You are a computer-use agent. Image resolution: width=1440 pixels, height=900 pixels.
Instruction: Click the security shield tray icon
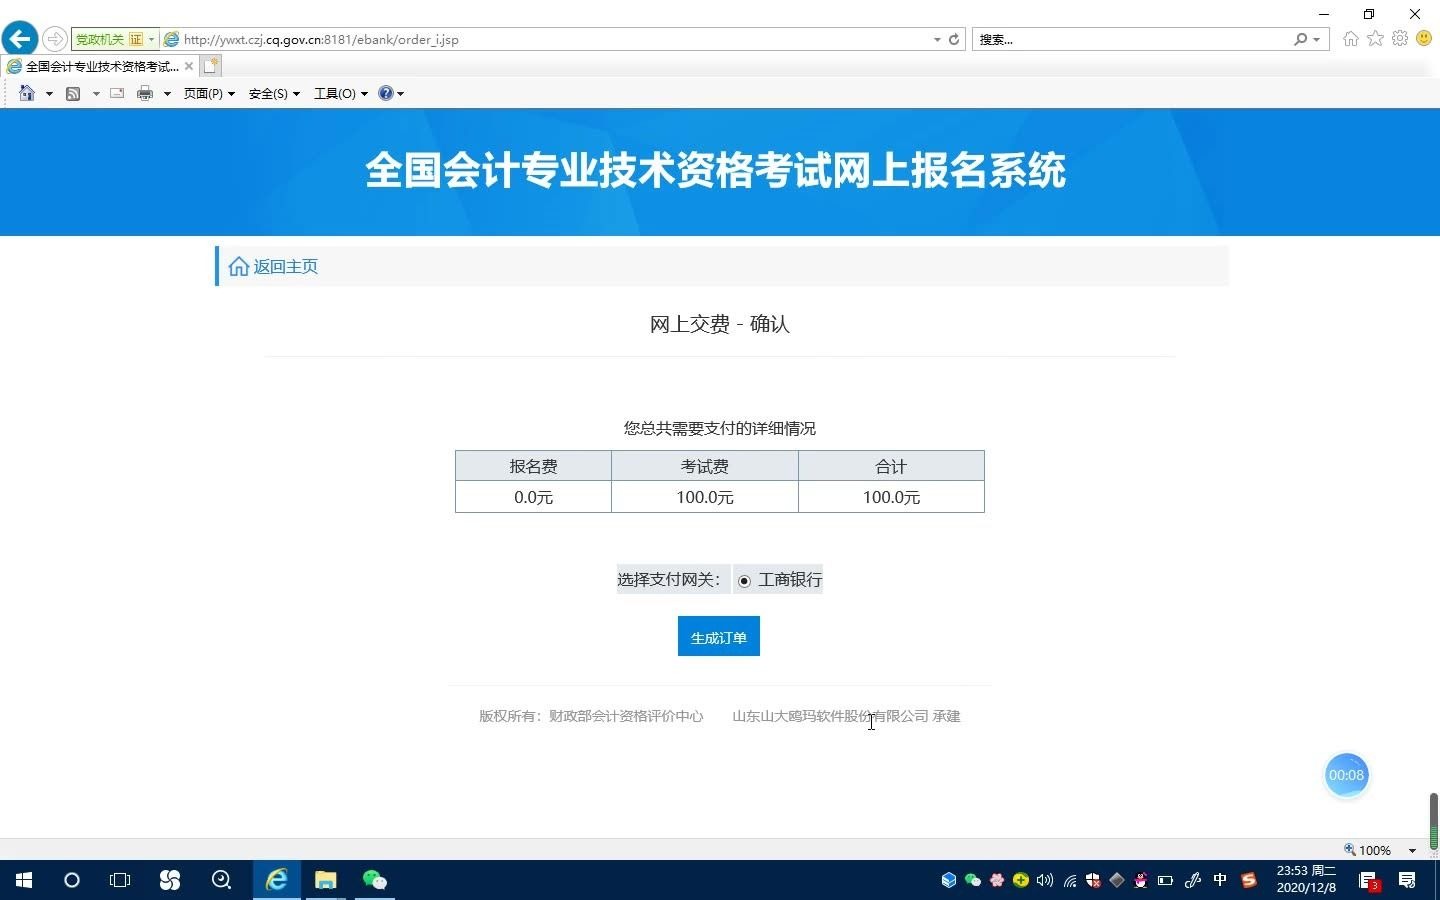point(1093,880)
